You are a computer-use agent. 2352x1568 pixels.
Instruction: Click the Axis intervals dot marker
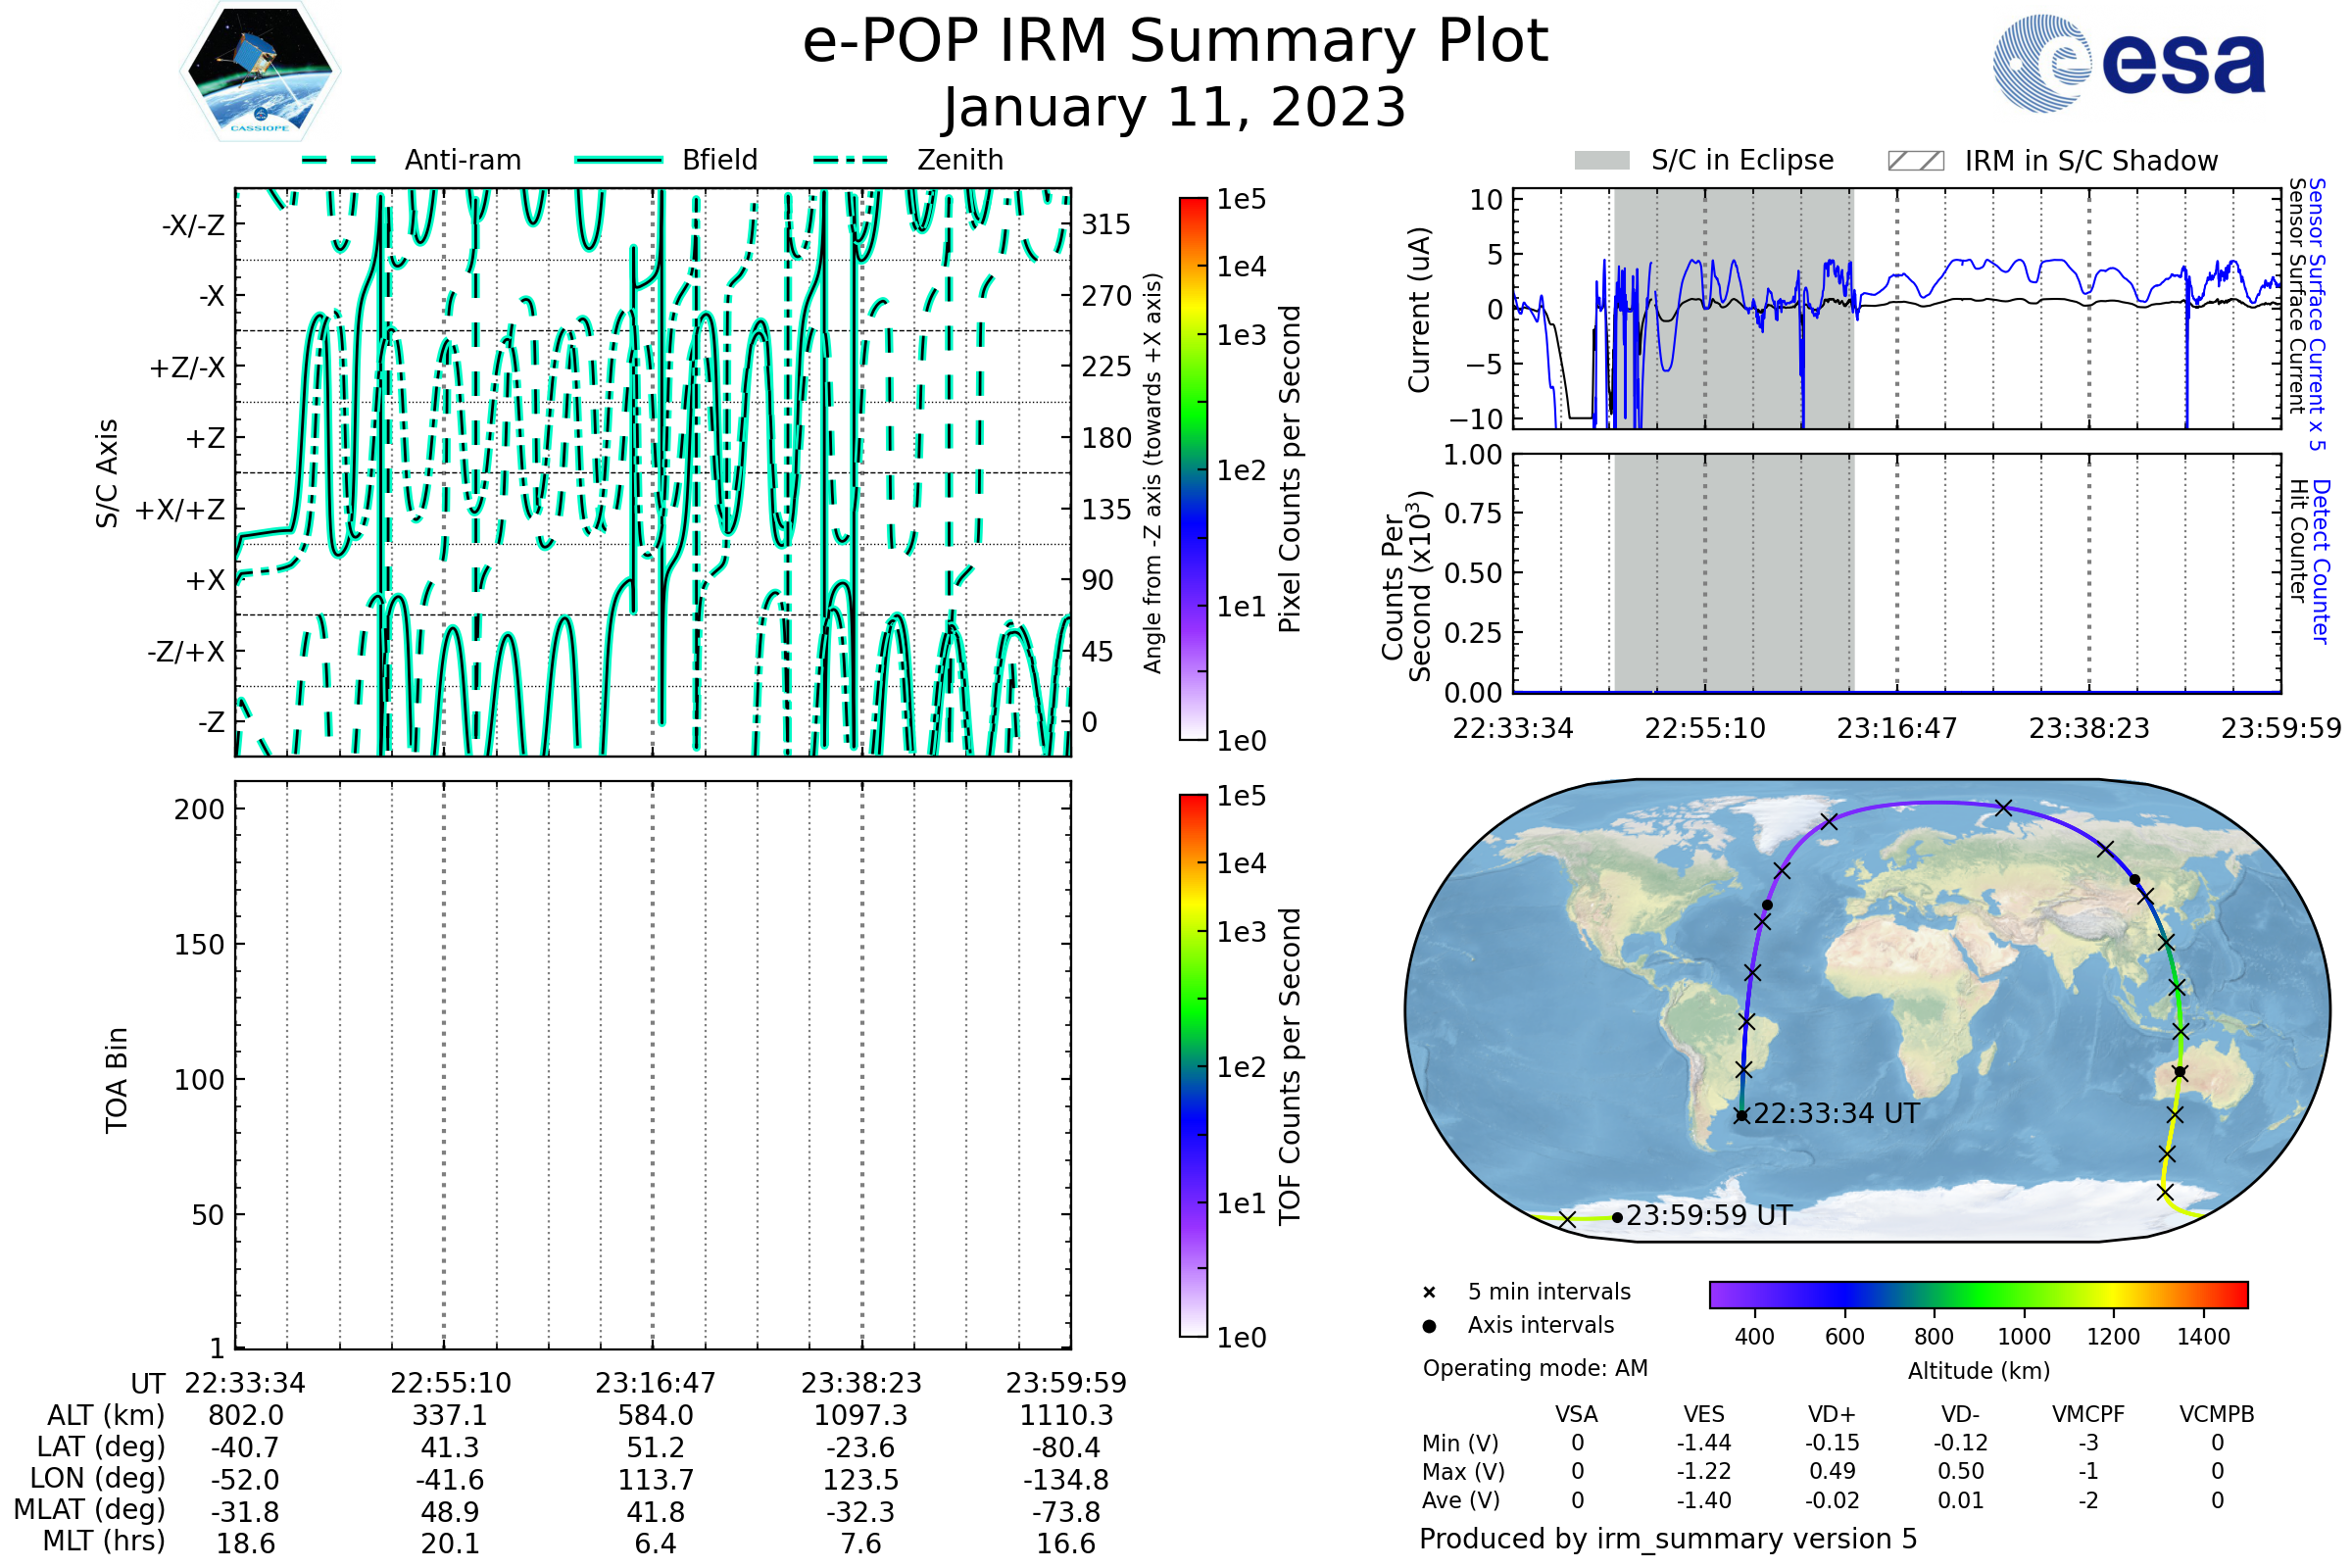[x=1429, y=1326]
